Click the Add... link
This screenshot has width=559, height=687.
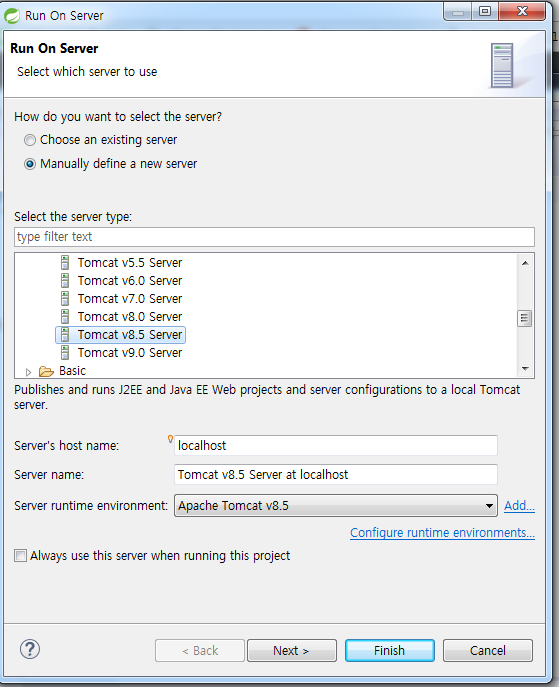pos(519,506)
